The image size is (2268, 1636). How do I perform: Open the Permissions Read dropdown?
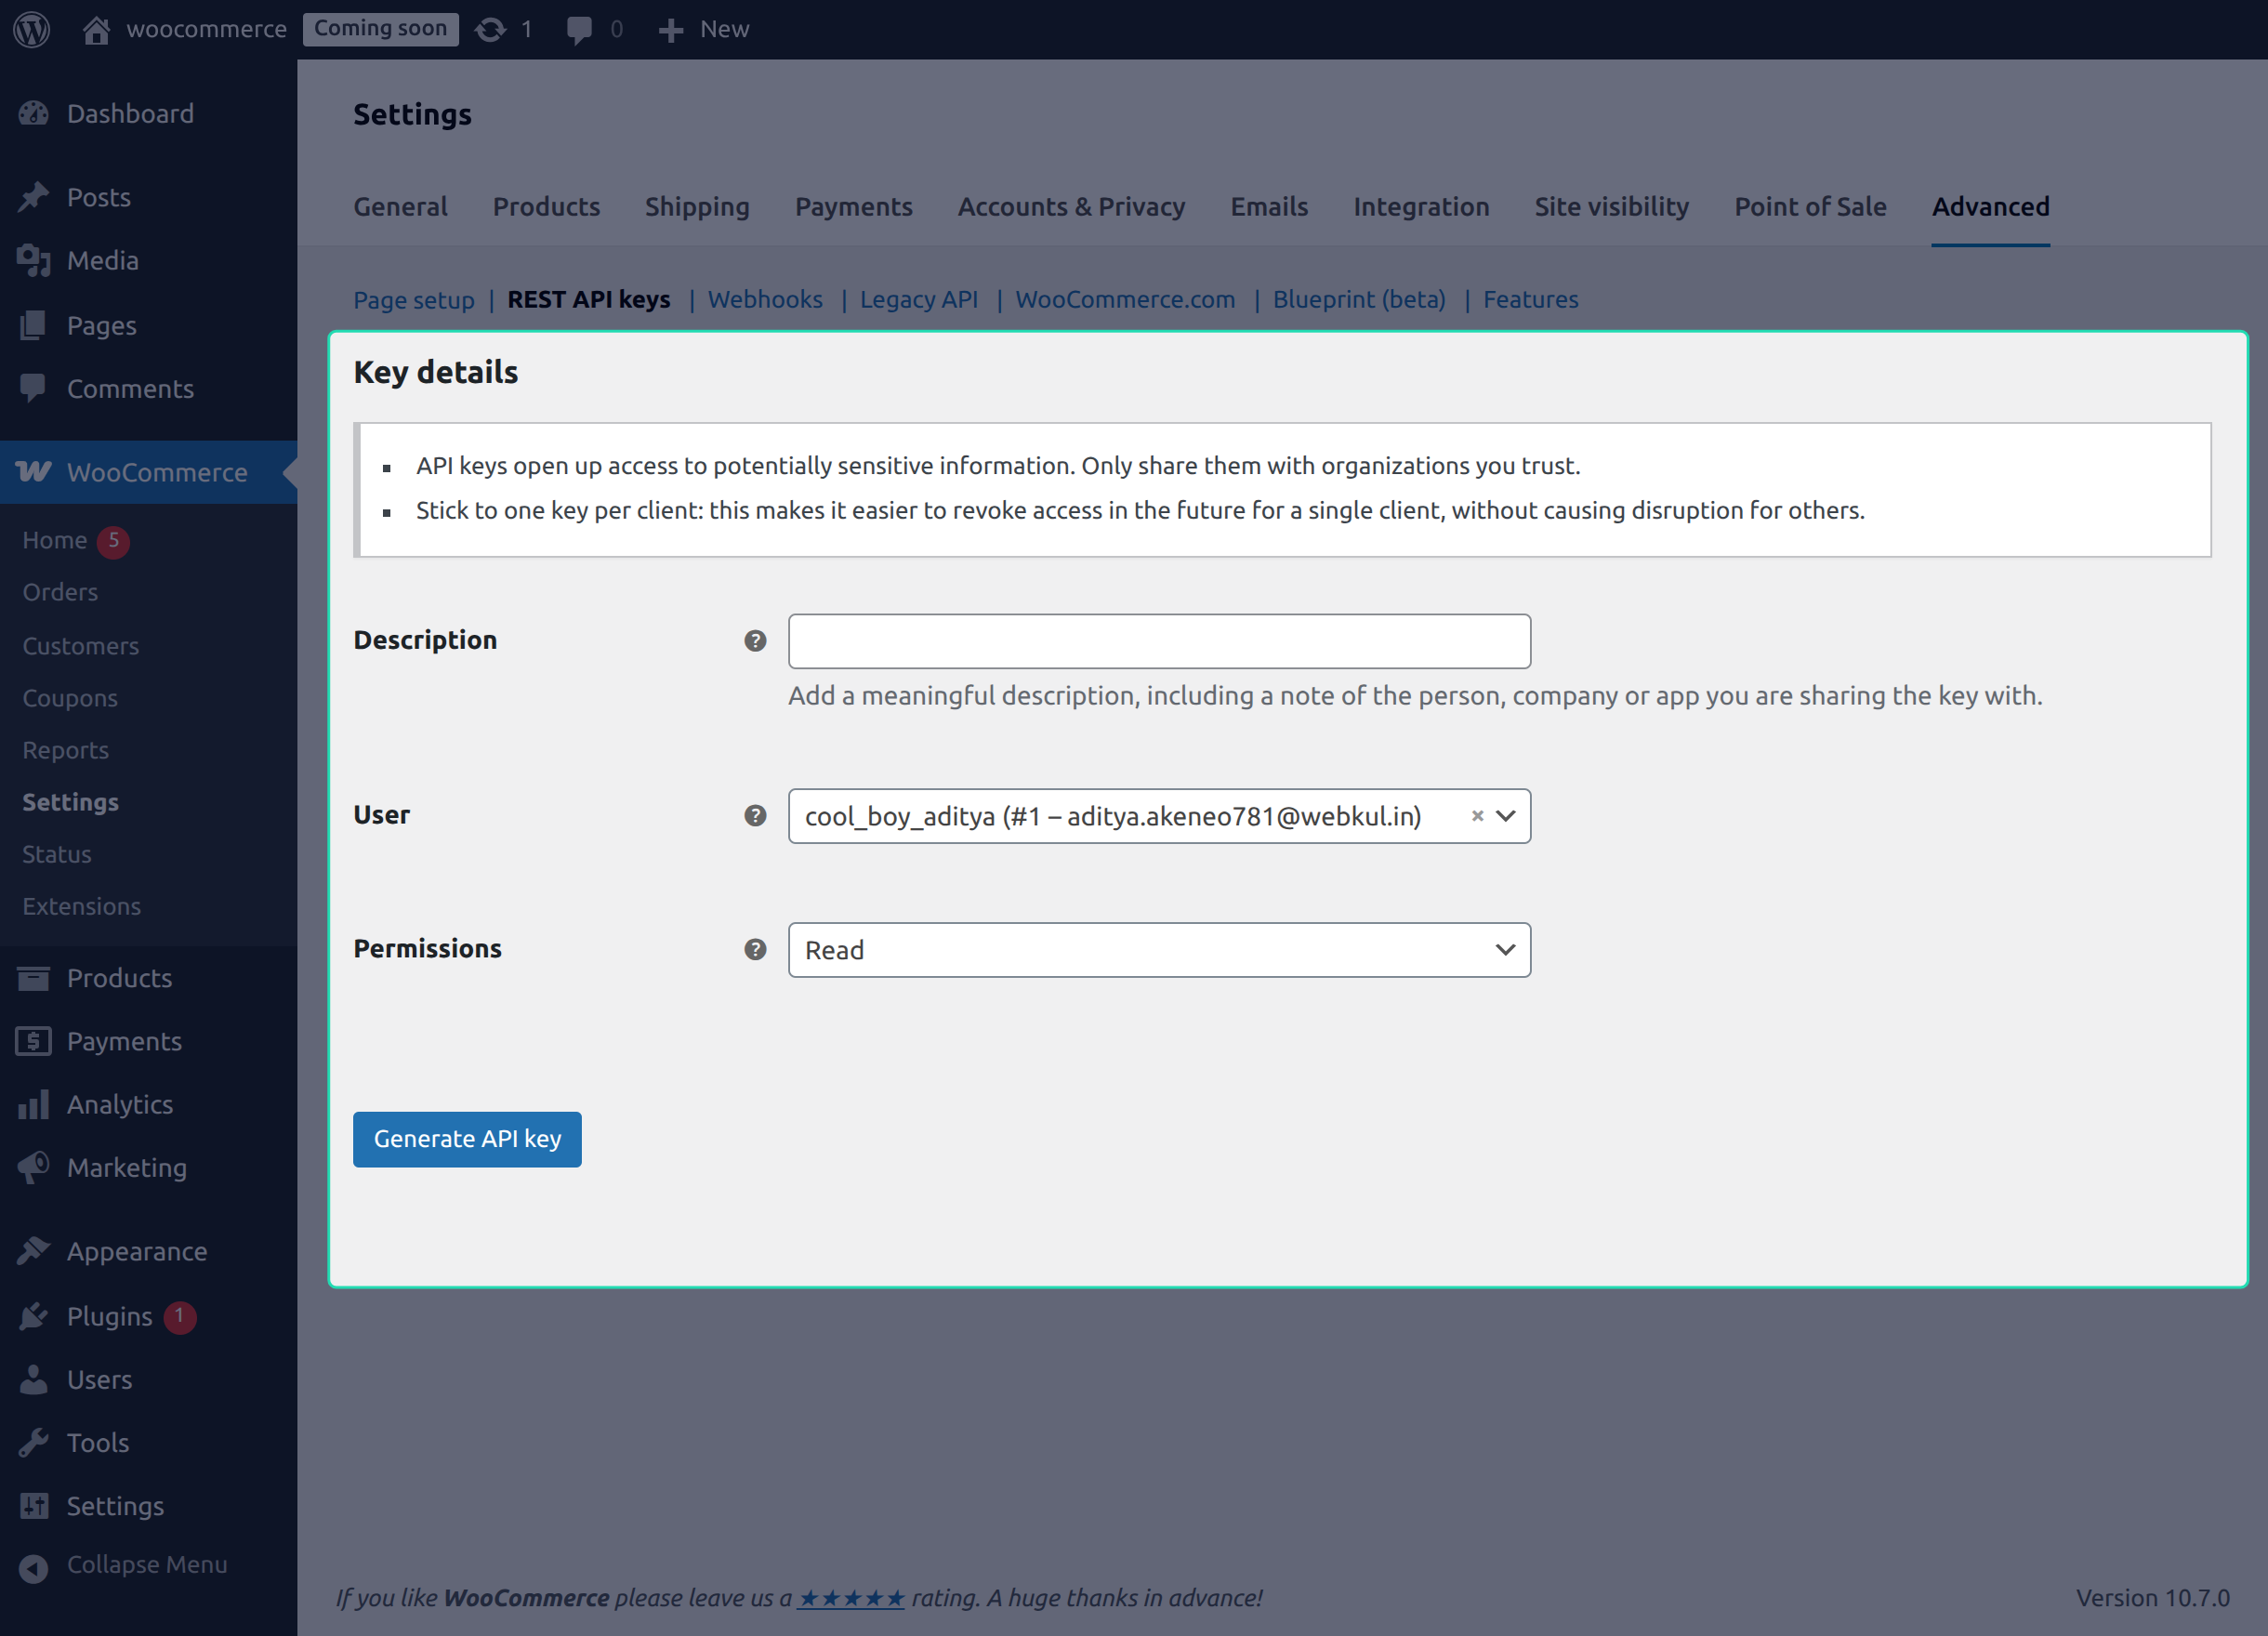point(1159,950)
